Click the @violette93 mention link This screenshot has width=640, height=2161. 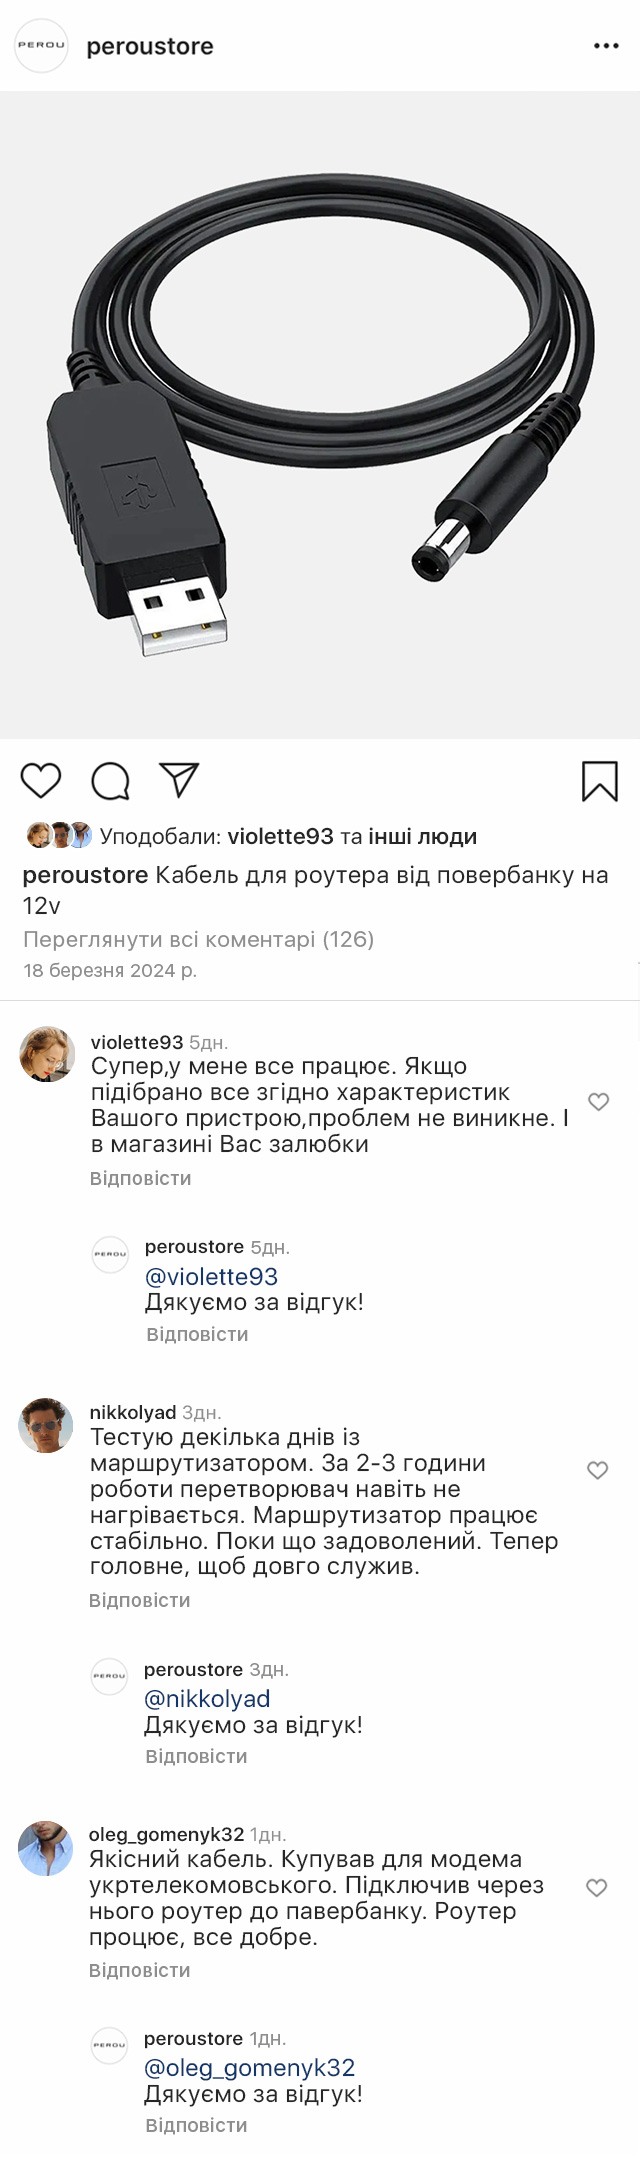(x=211, y=1276)
